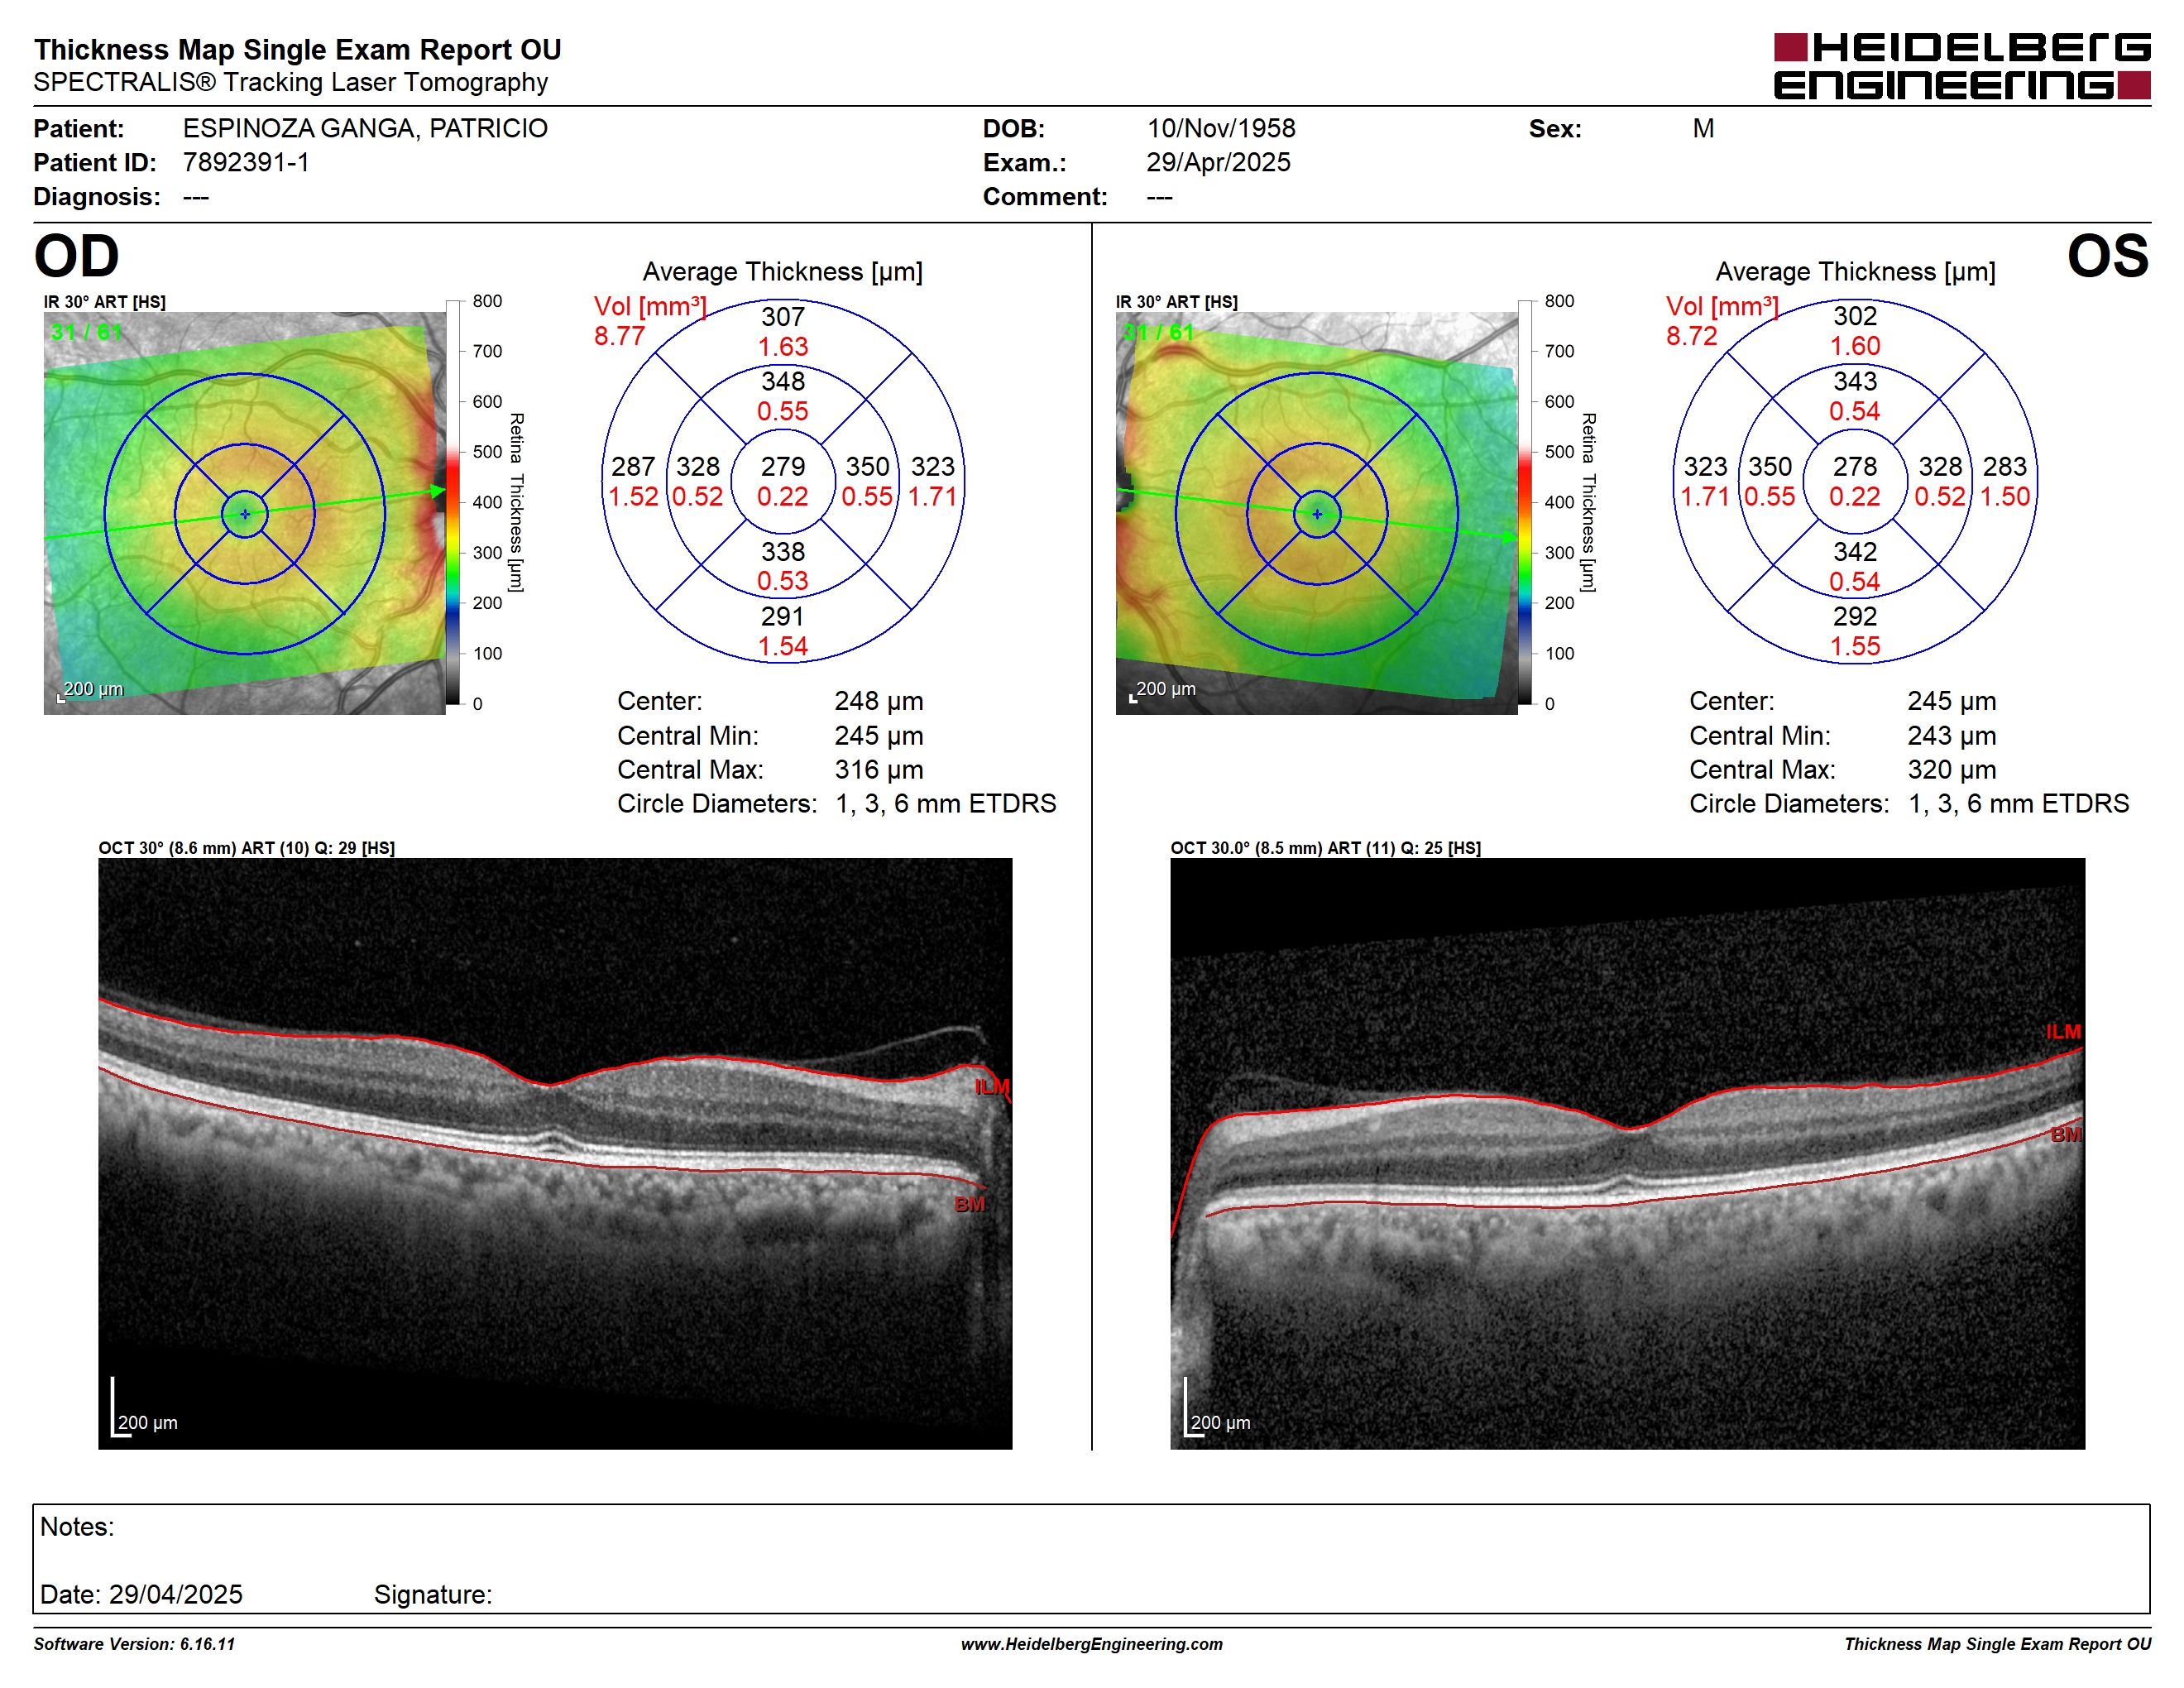Image resolution: width=2184 pixels, height=1688 pixels.
Task: Click OS Center value 245 µm
Action: point(1951,701)
